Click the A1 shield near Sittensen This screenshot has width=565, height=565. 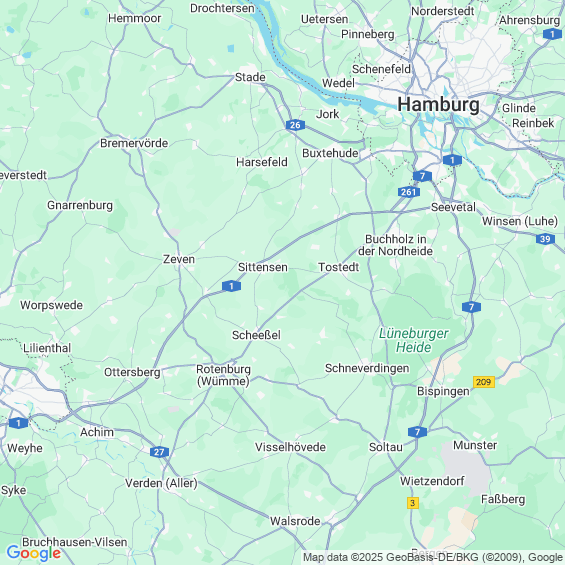pos(231,286)
